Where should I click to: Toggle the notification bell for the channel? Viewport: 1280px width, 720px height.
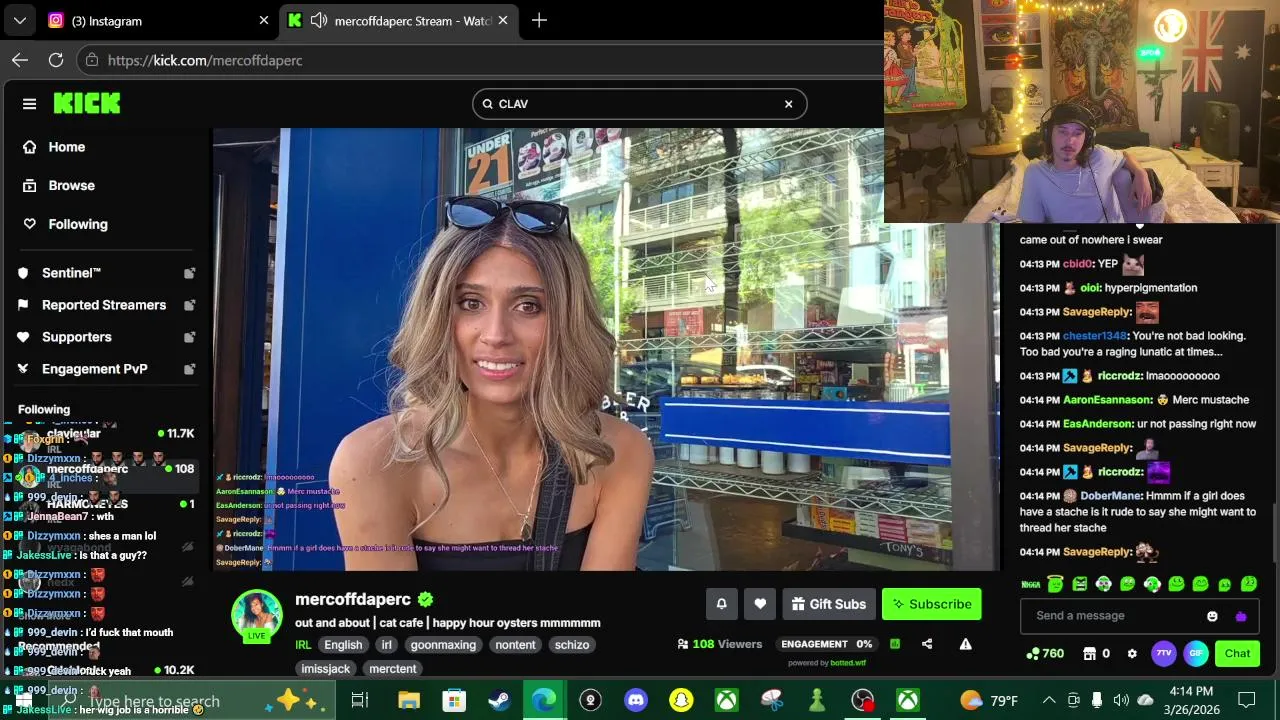pos(721,604)
